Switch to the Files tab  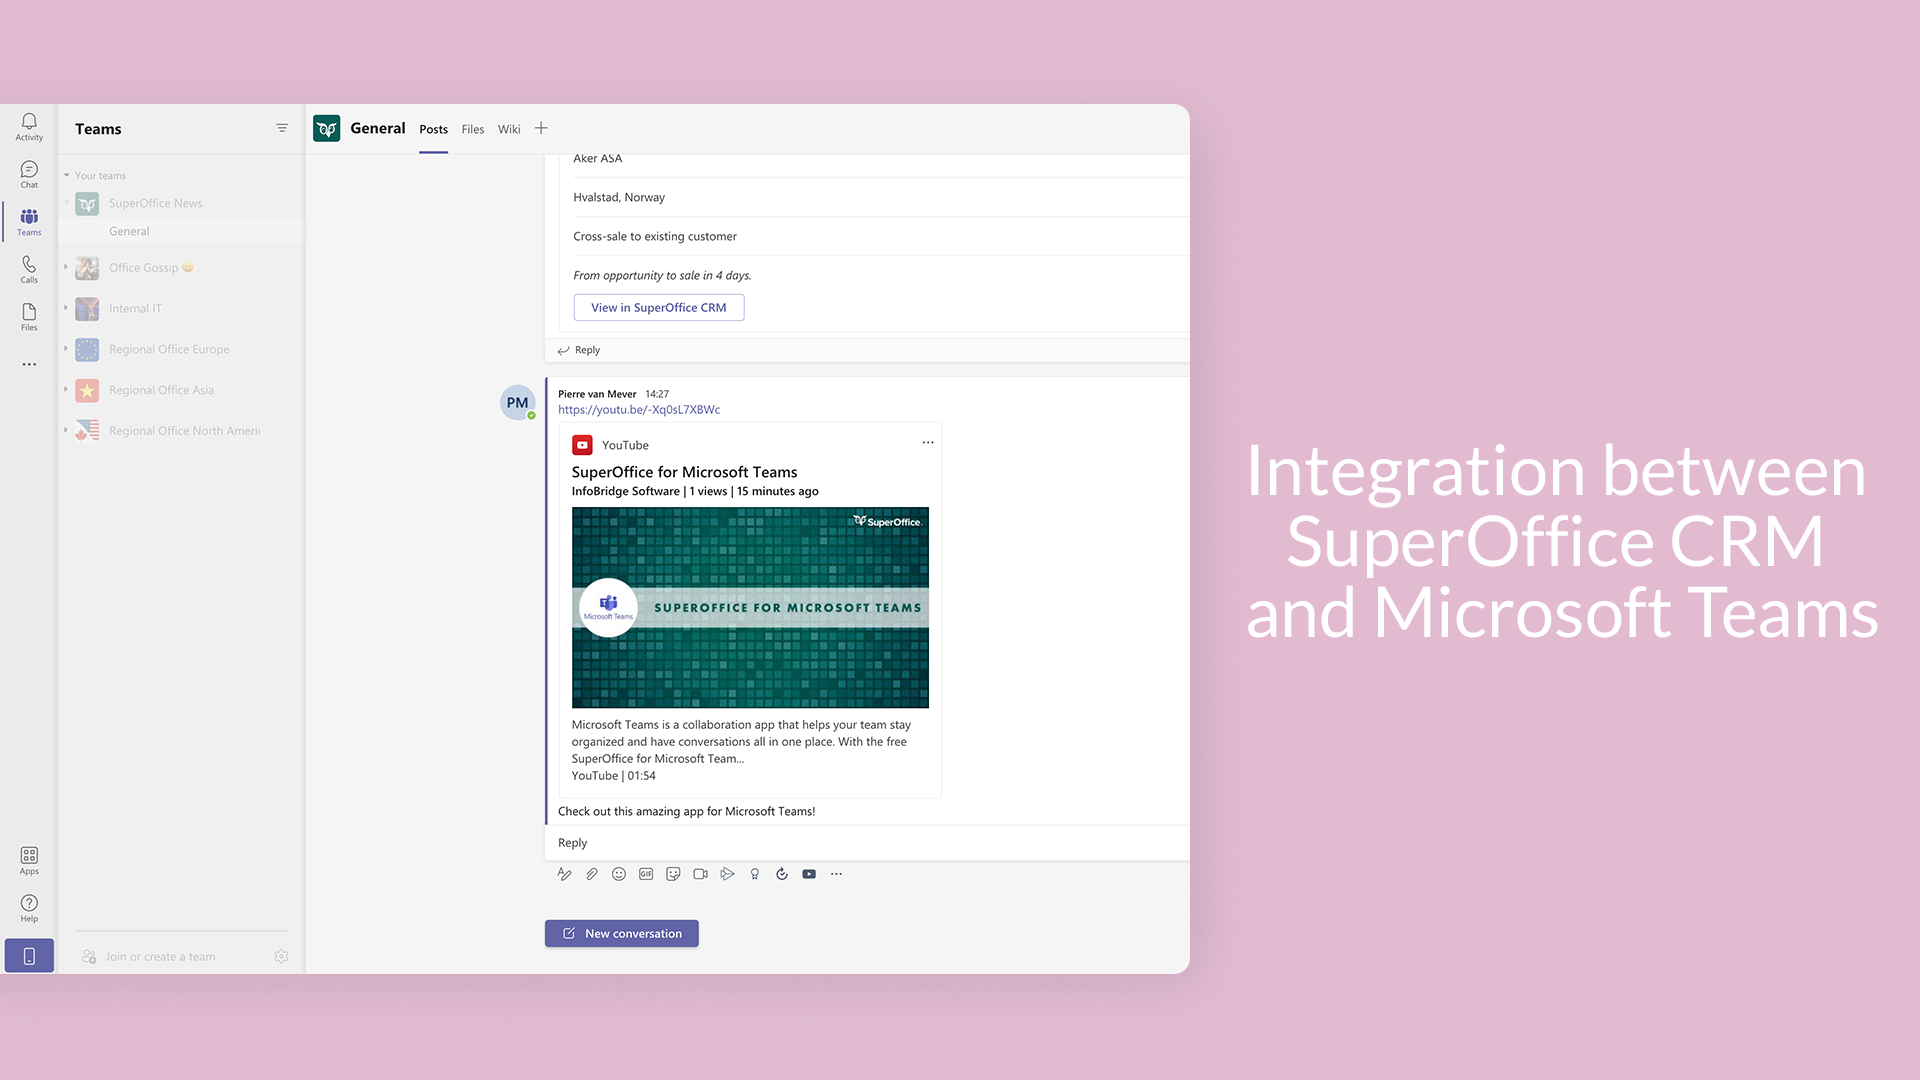click(473, 129)
